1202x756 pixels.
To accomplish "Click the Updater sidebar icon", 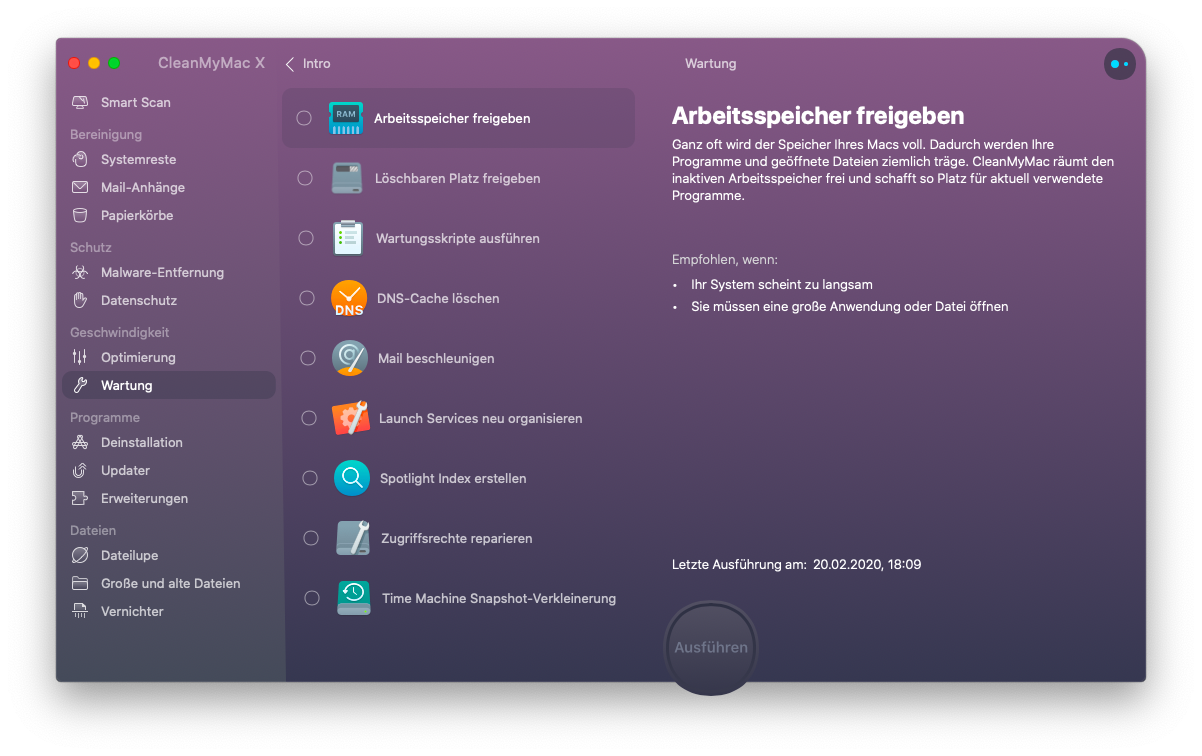I will [80, 470].
